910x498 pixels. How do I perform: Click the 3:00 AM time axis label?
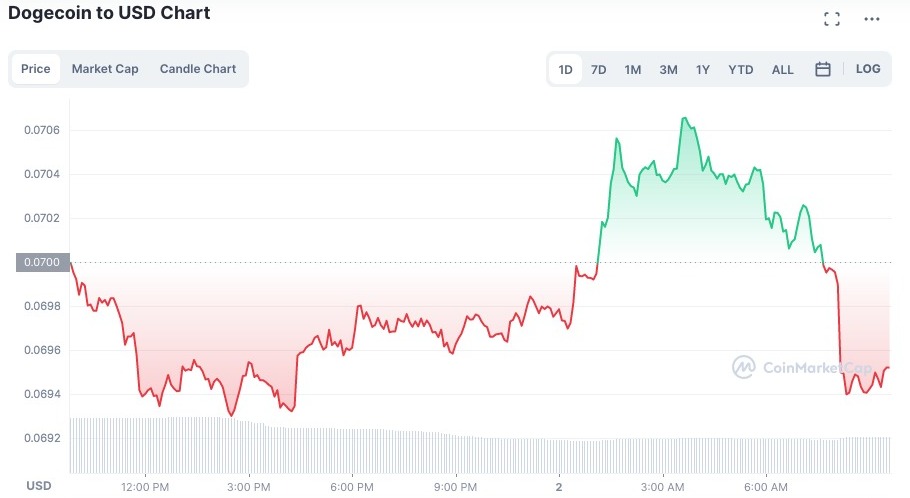click(662, 486)
